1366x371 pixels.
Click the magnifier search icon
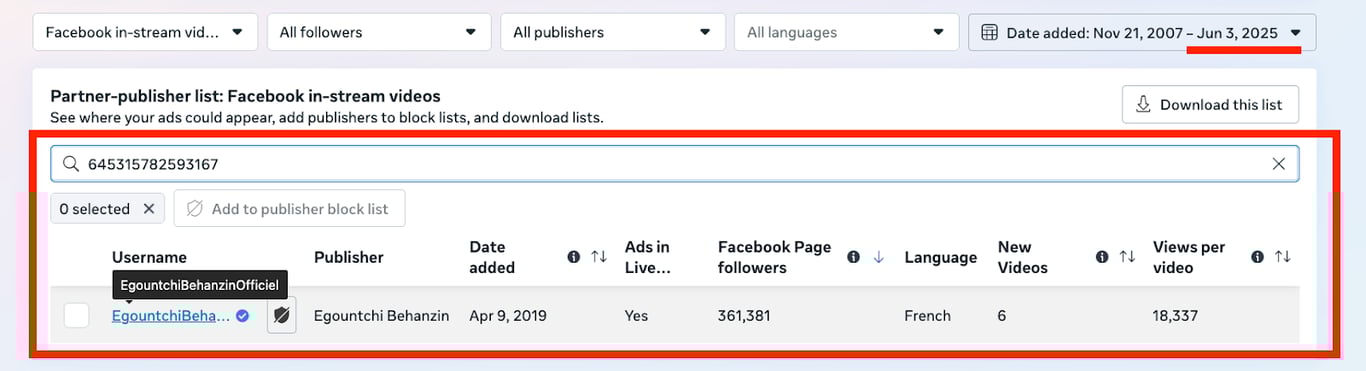point(70,164)
